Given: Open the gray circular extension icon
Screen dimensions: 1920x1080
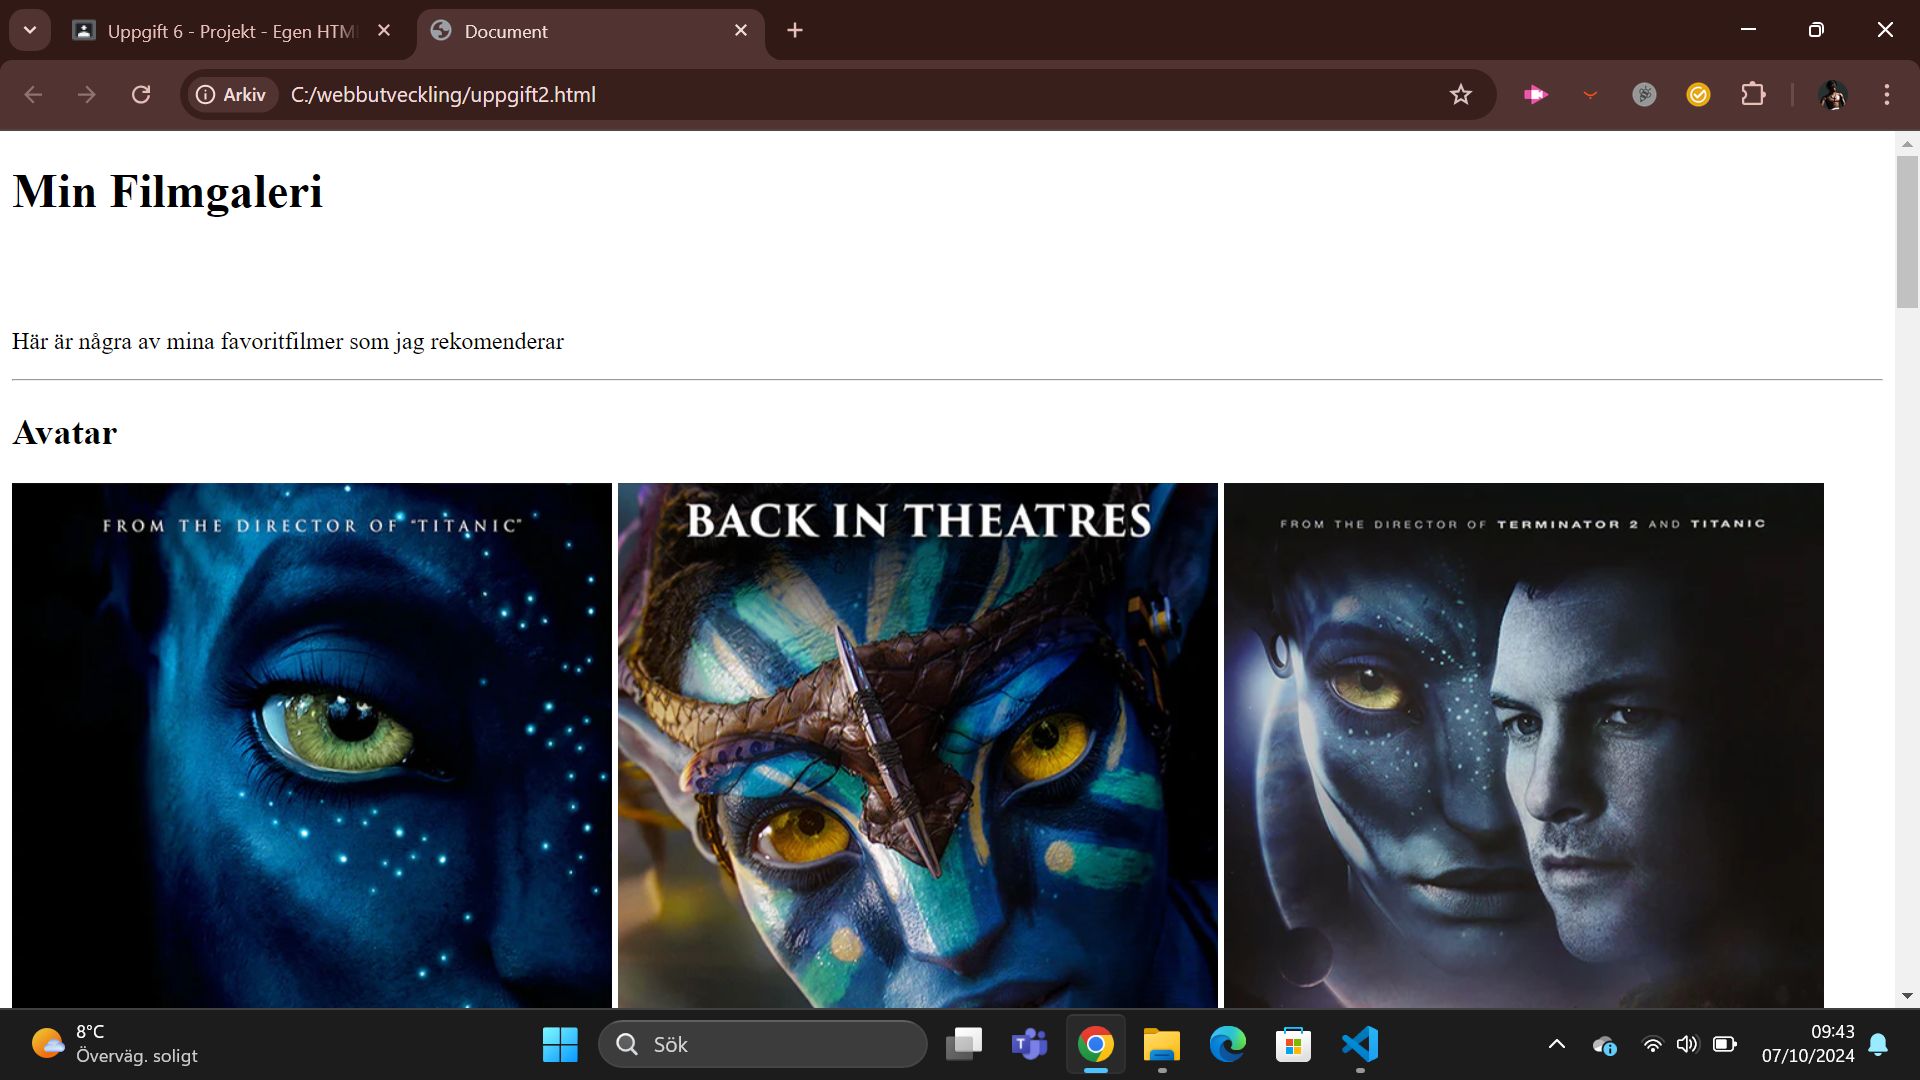Looking at the screenshot, I should pyautogui.click(x=1644, y=94).
